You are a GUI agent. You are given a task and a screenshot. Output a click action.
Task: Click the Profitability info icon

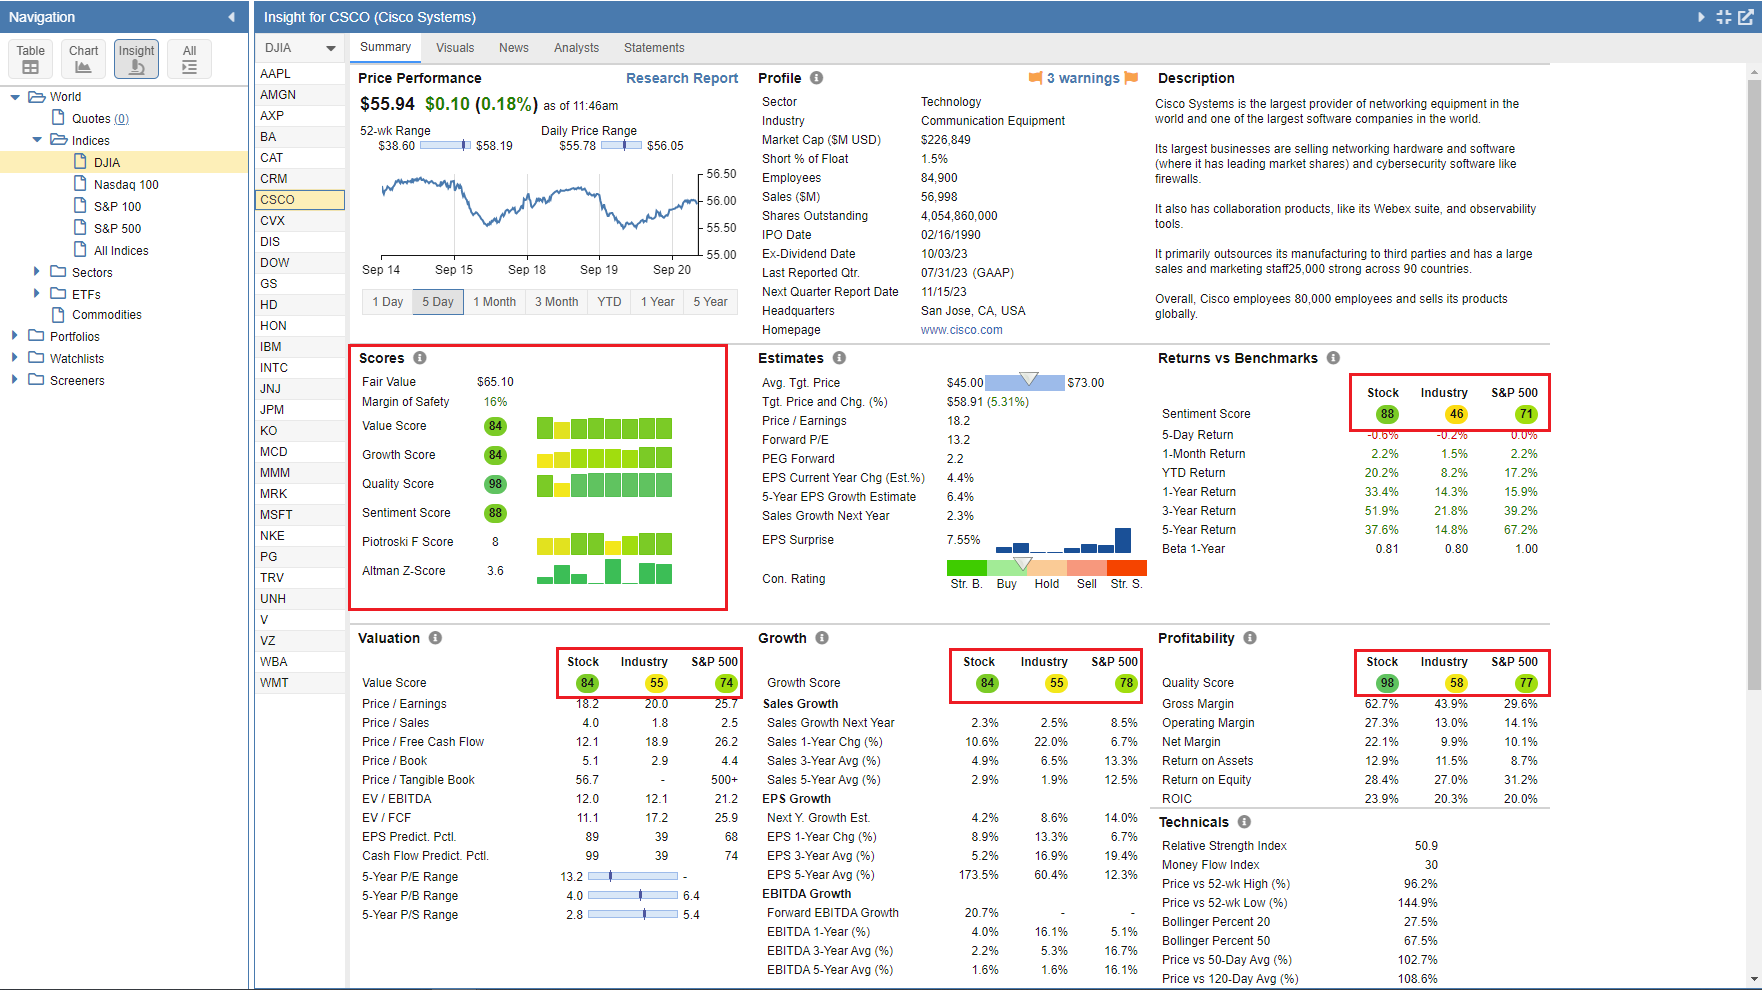pyautogui.click(x=1250, y=638)
